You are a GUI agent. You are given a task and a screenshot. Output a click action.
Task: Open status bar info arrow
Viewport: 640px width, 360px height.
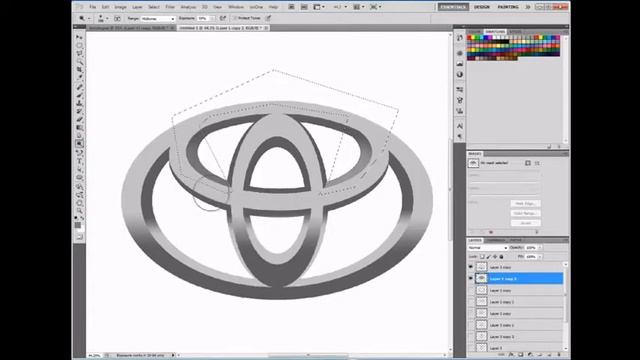(173, 356)
